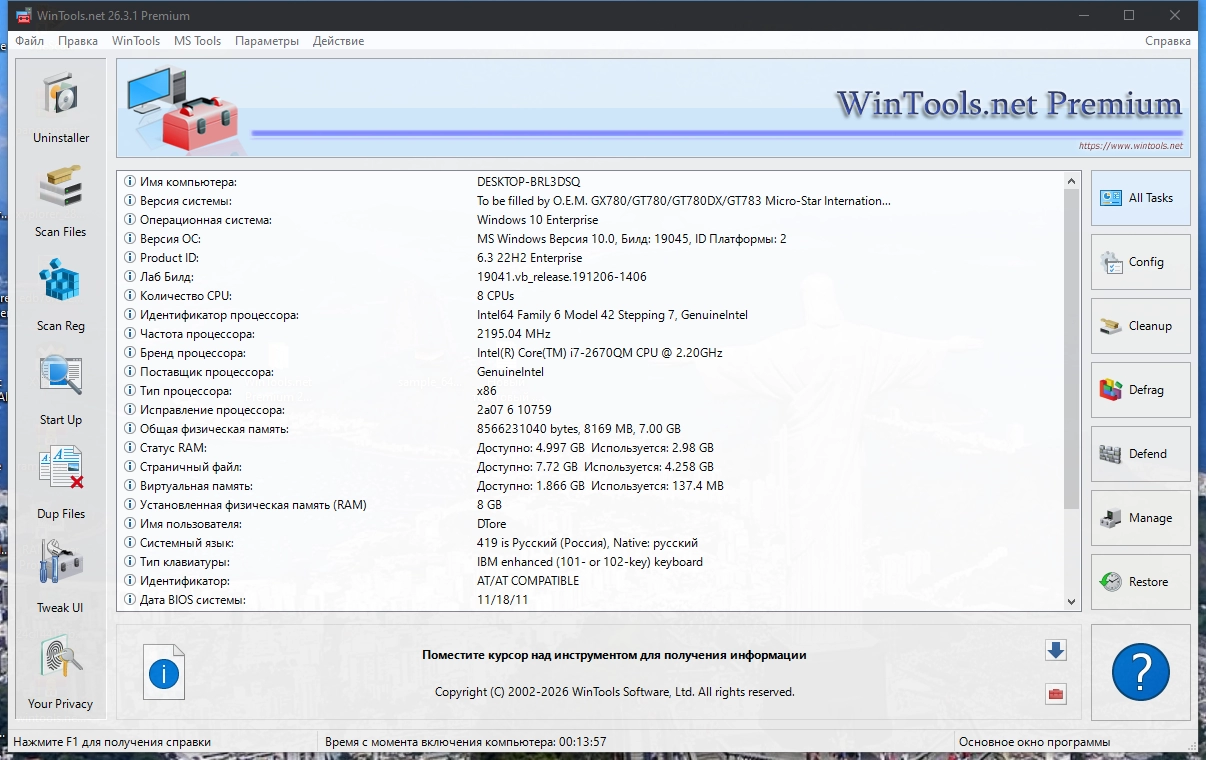
Task: Click the system info list scroll-down arrow
Action: [1072, 602]
